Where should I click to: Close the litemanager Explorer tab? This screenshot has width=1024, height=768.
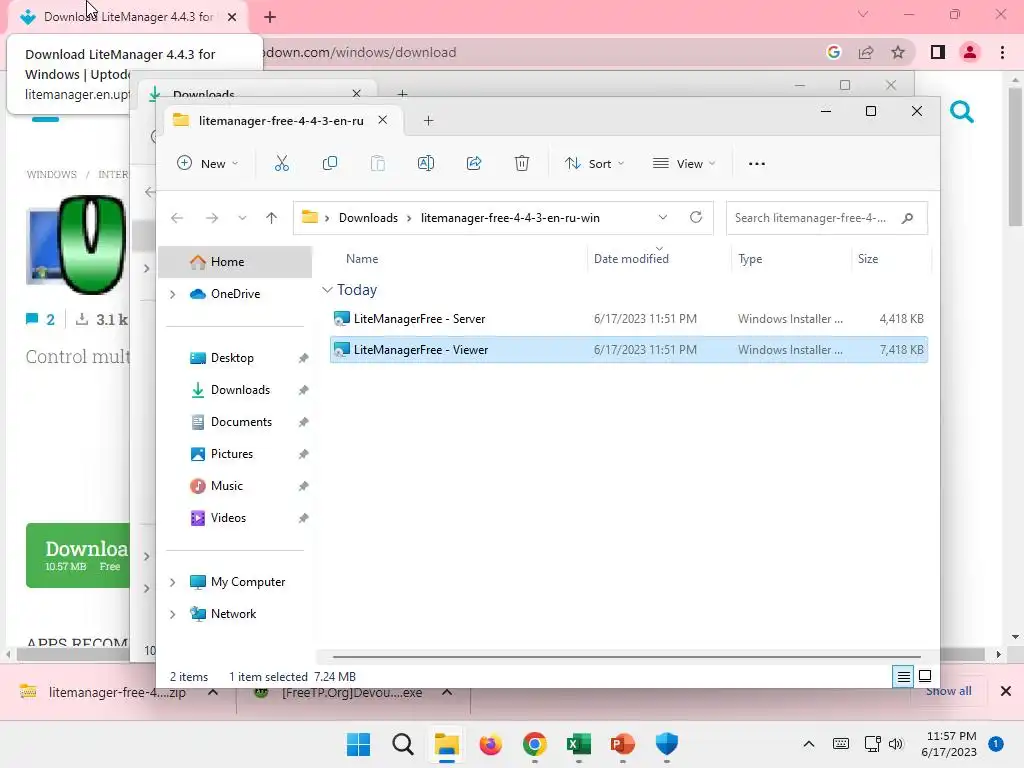pyautogui.click(x=383, y=120)
